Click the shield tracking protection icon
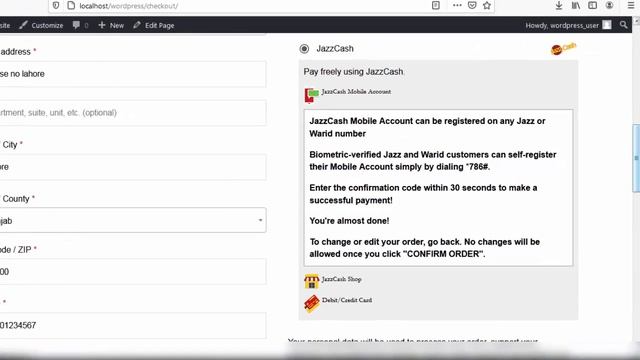This screenshot has height=360, width=640. [x=56, y=5]
